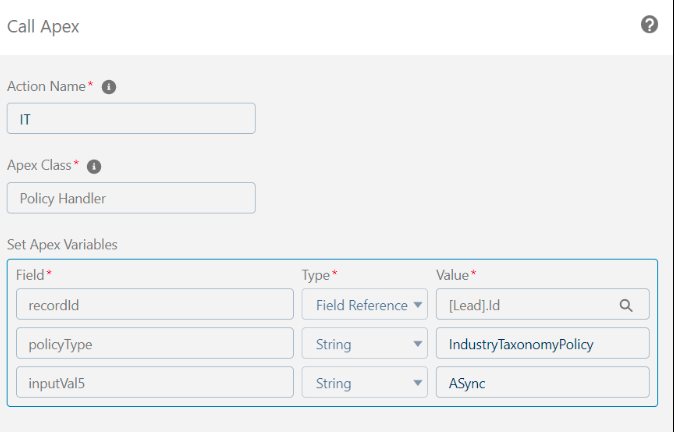The image size is (674, 432).
Task: Expand the String type dropdown for policyType
Action: click(x=365, y=343)
